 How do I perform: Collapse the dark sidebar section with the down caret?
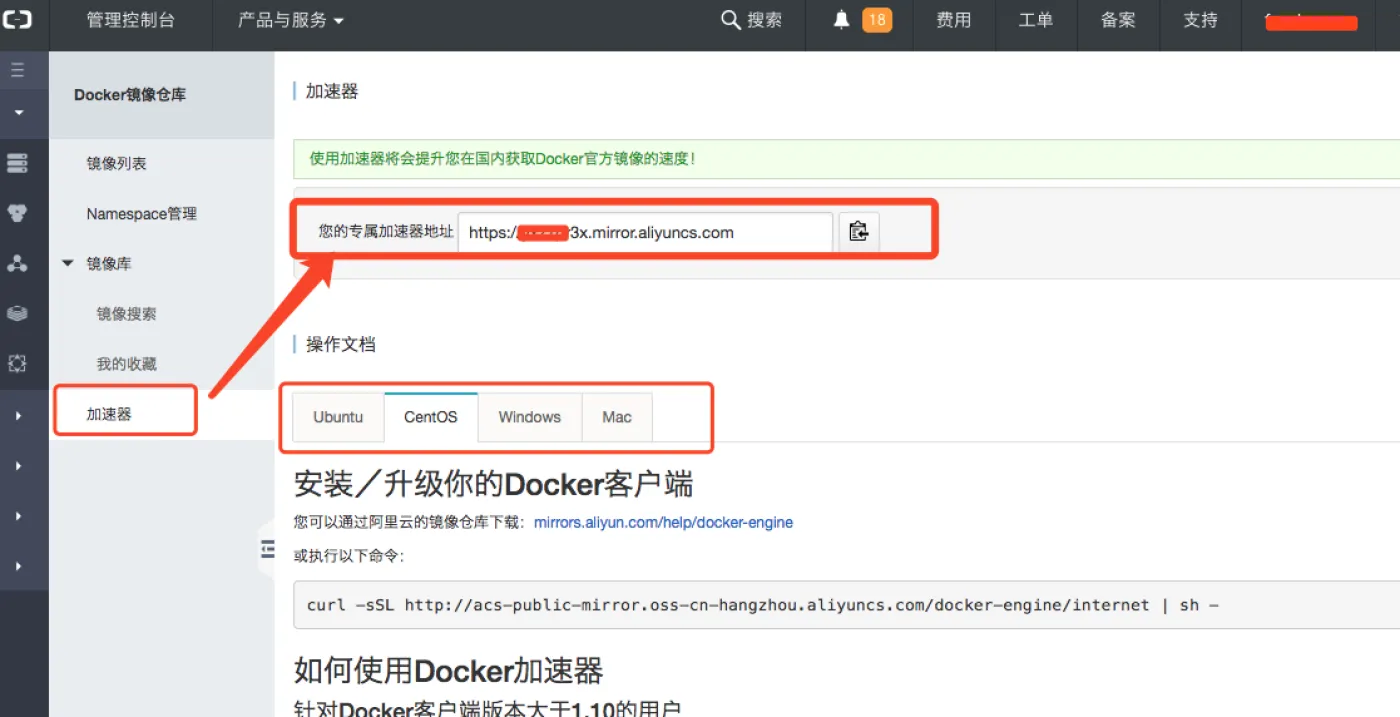click(18, 113)
